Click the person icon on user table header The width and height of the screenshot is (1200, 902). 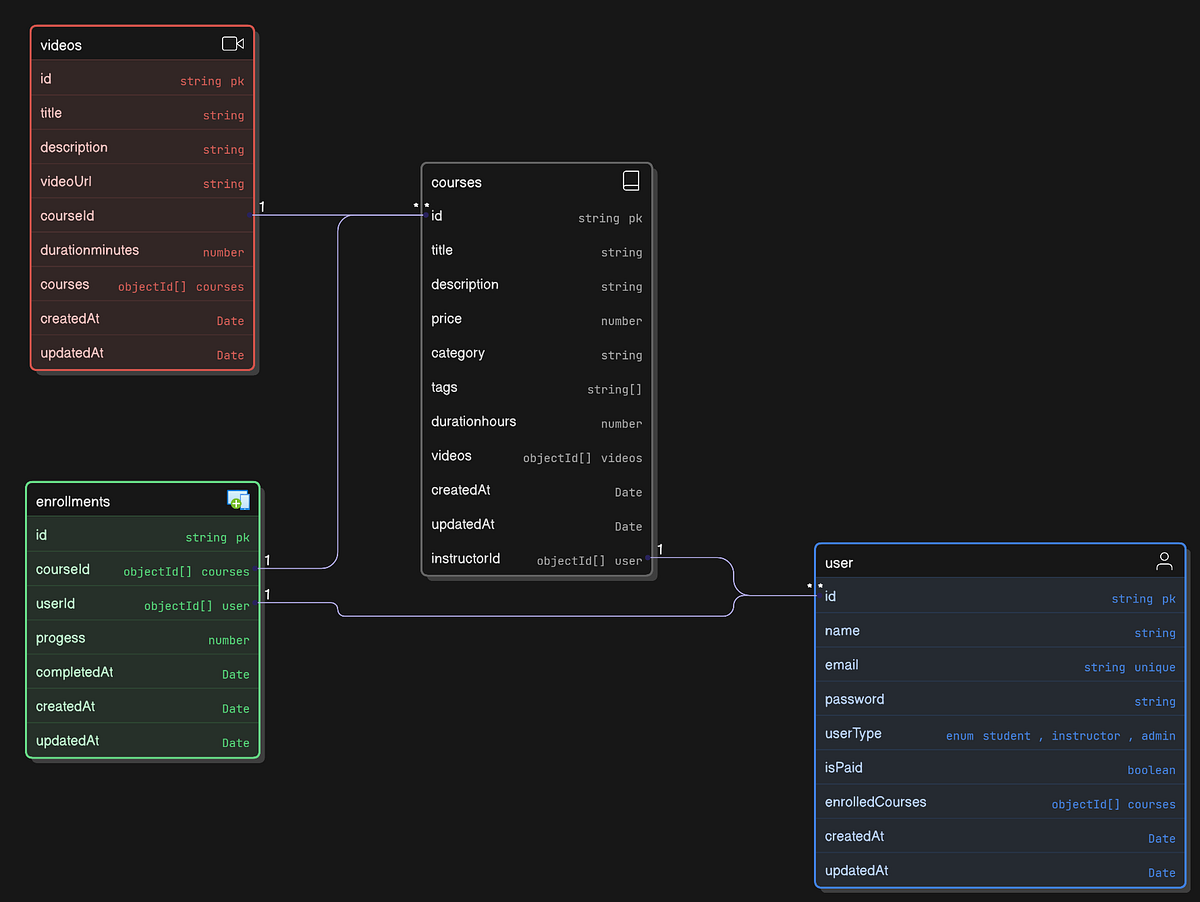(x=1164, y=561)
